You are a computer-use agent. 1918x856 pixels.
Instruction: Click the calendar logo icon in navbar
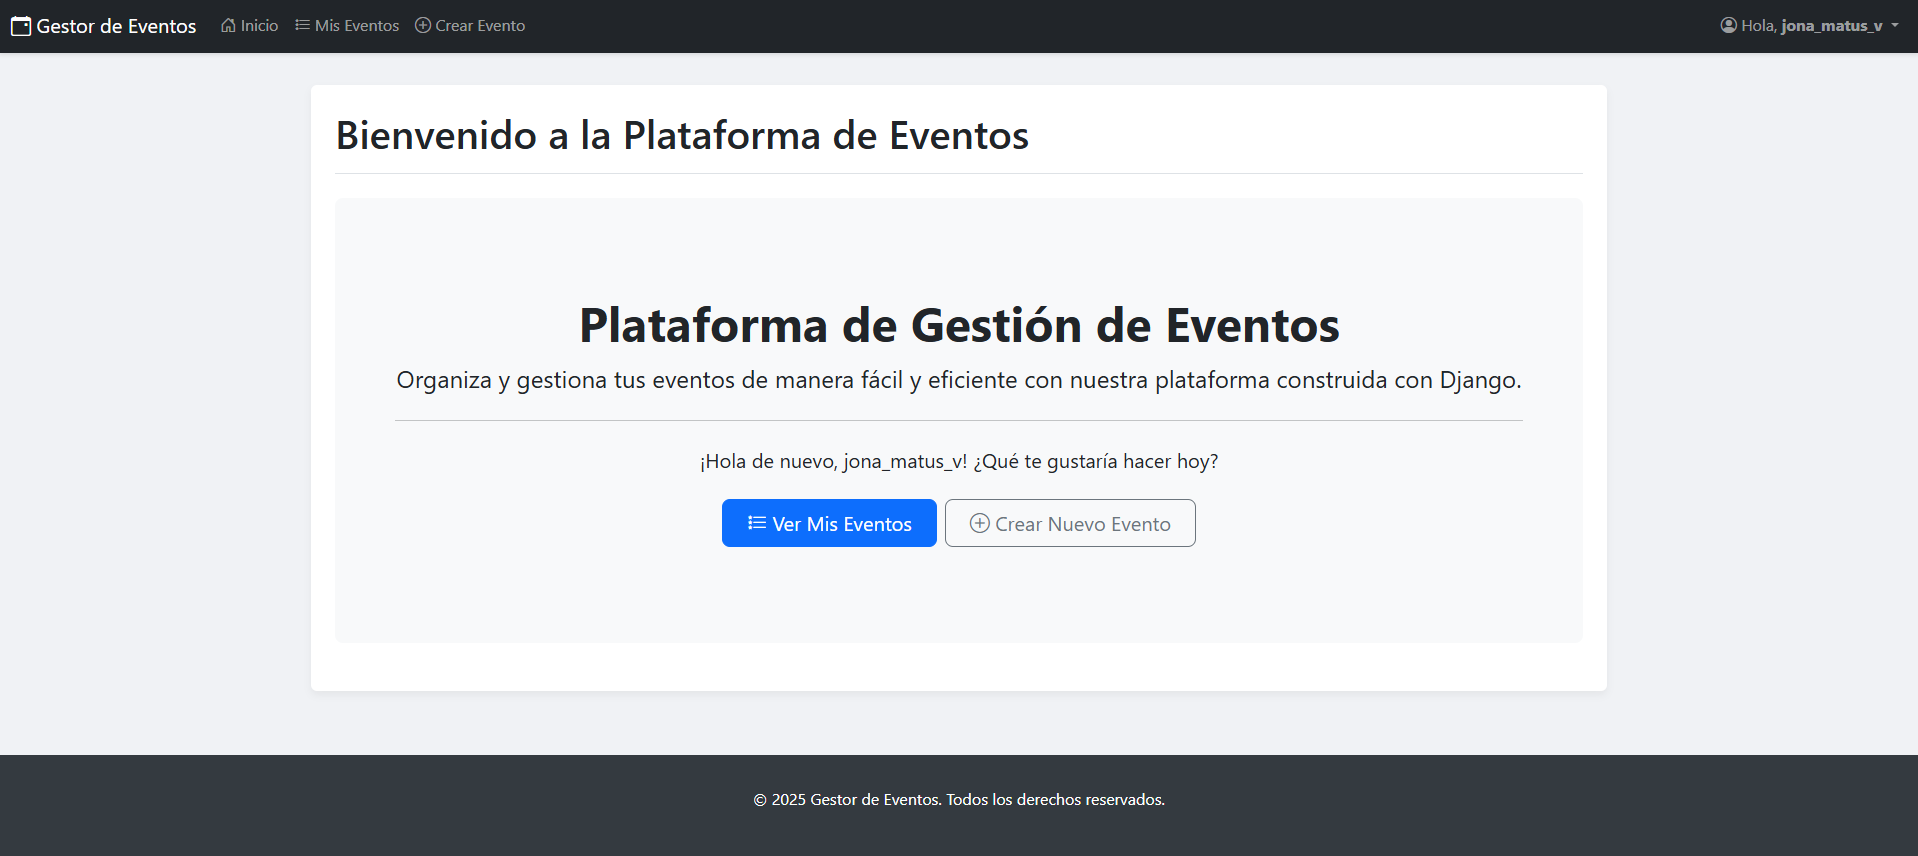pos(21,26)
